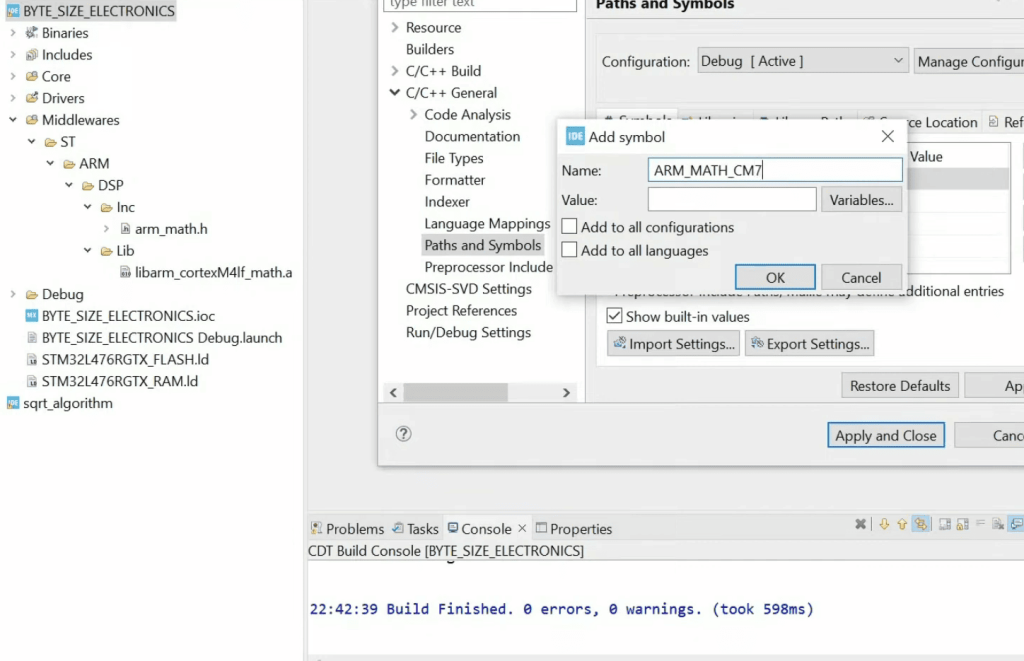This screenshot has width=1024, height=661.
Task: Click inside the empty Value input field
Action: [x=730, y=199]
